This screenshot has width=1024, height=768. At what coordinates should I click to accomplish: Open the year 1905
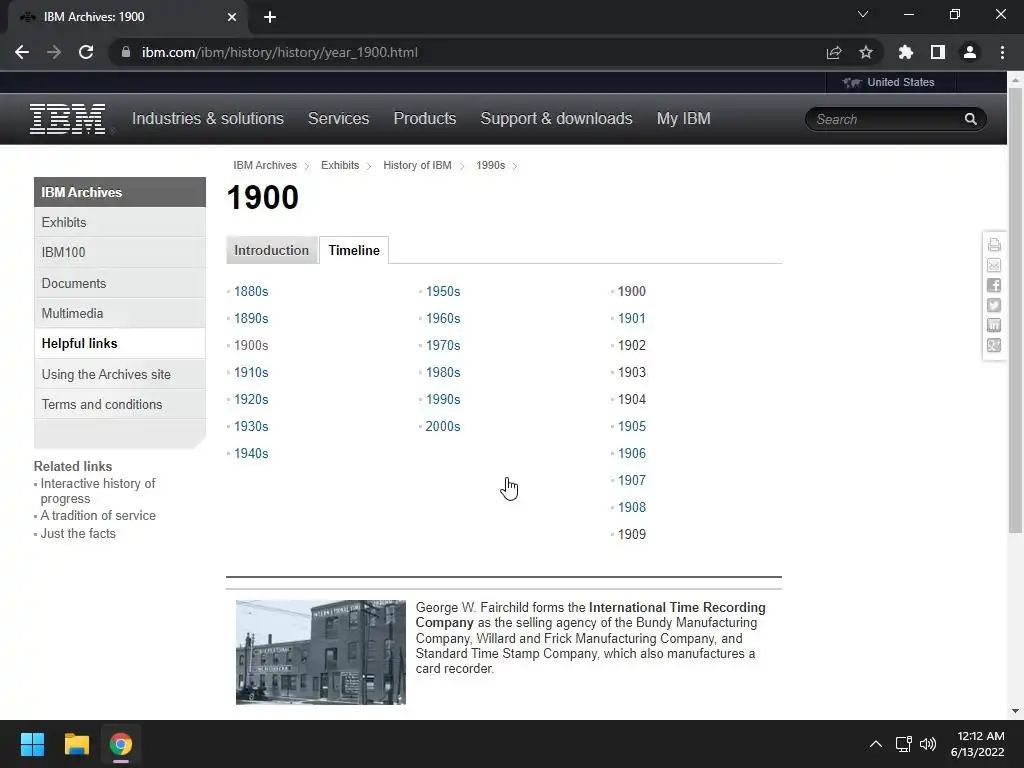[632, 426]
